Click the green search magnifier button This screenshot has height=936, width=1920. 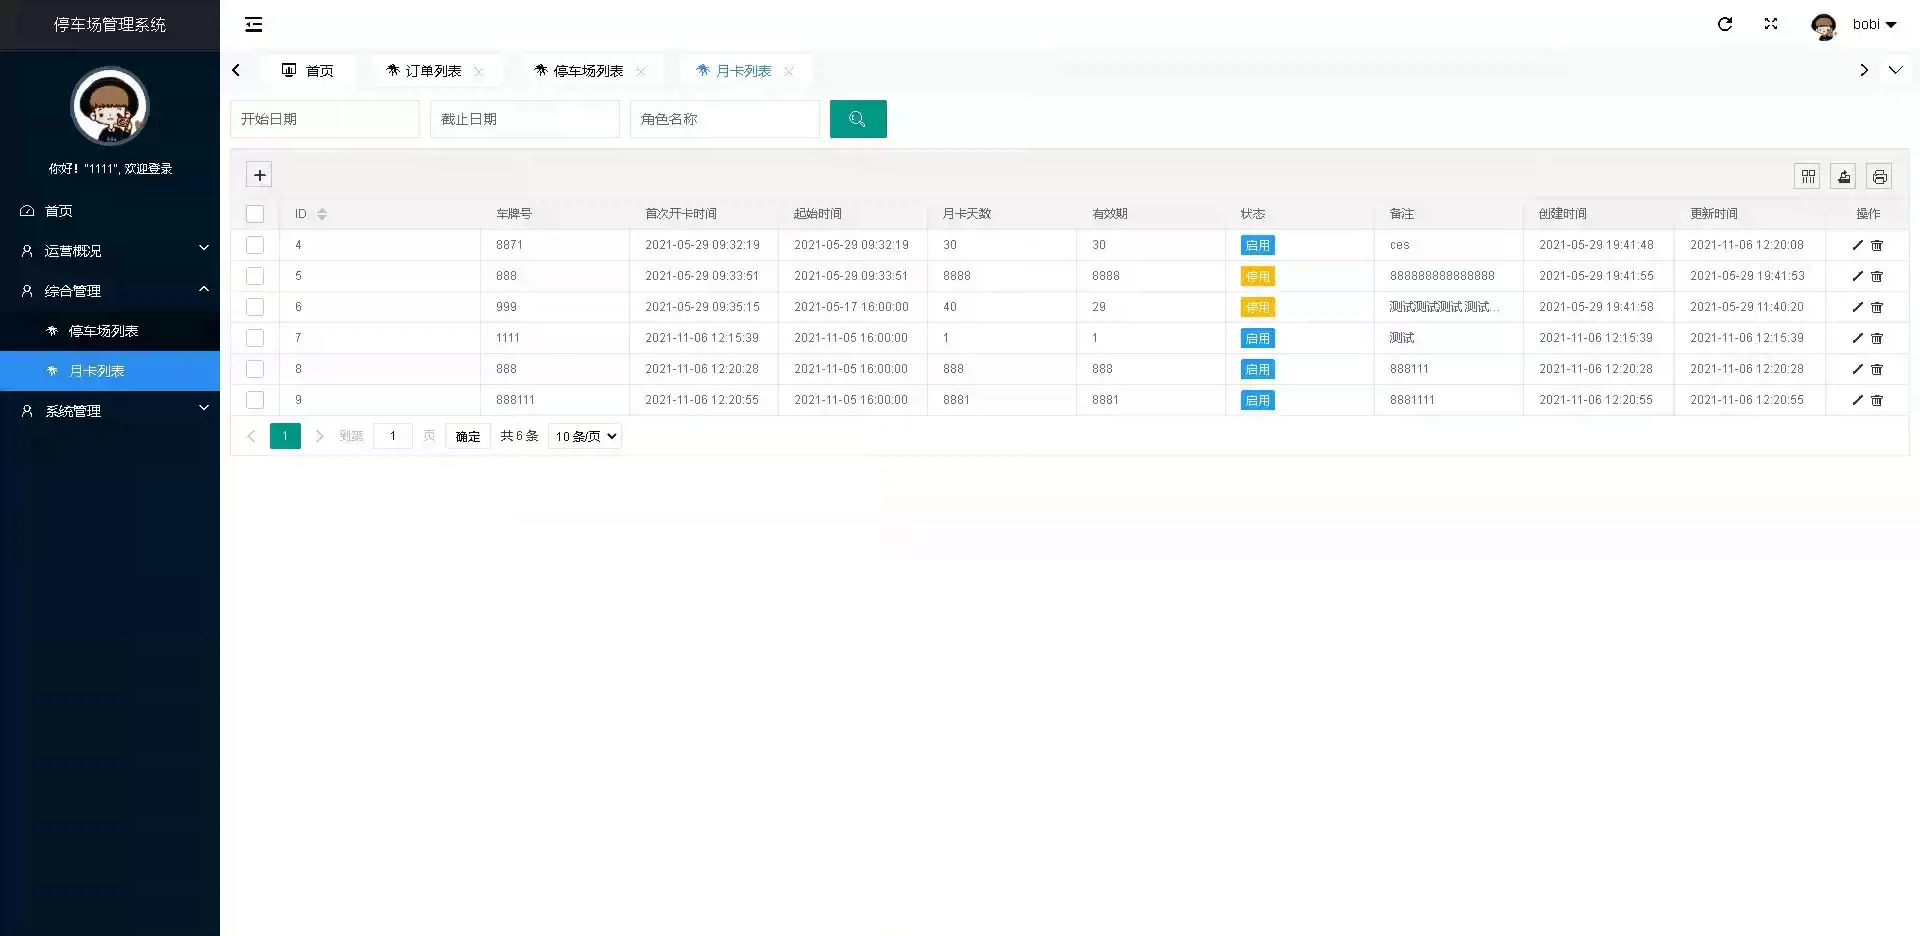pos(857,119)
